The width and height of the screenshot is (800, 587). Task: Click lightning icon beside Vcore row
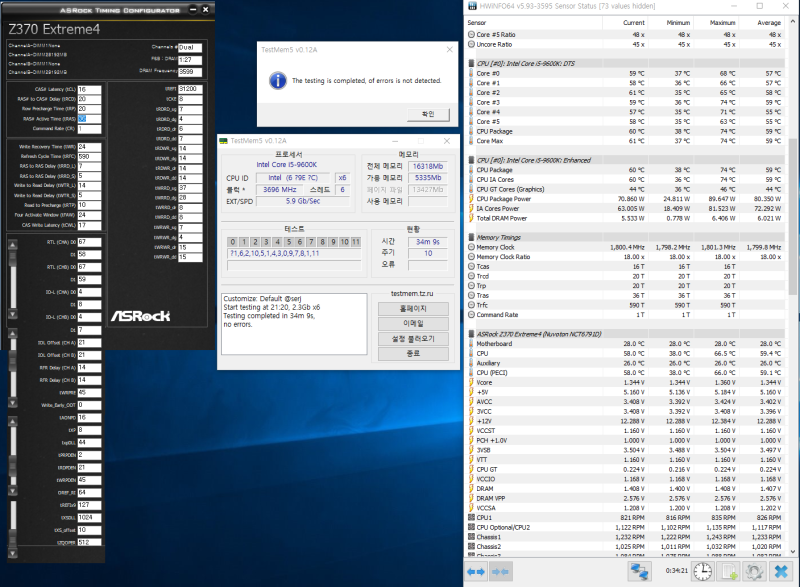tap(471, 382)
